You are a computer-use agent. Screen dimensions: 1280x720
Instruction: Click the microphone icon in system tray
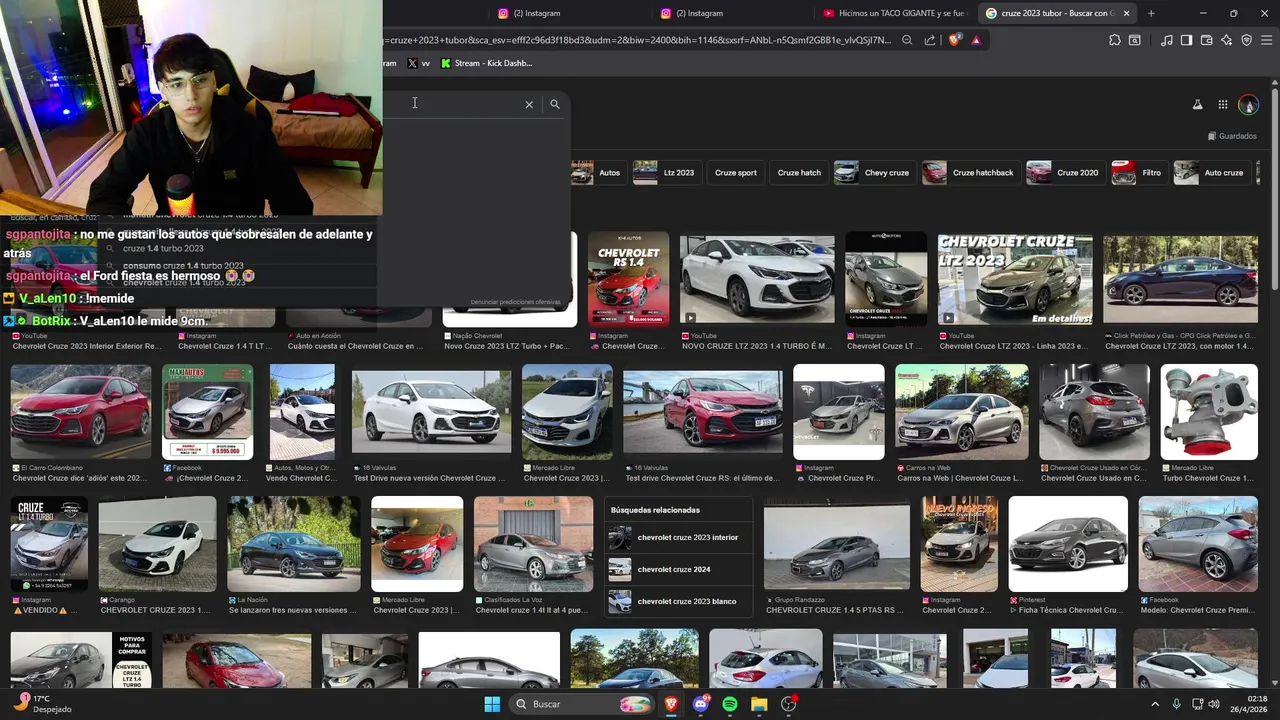[1176, 704]
